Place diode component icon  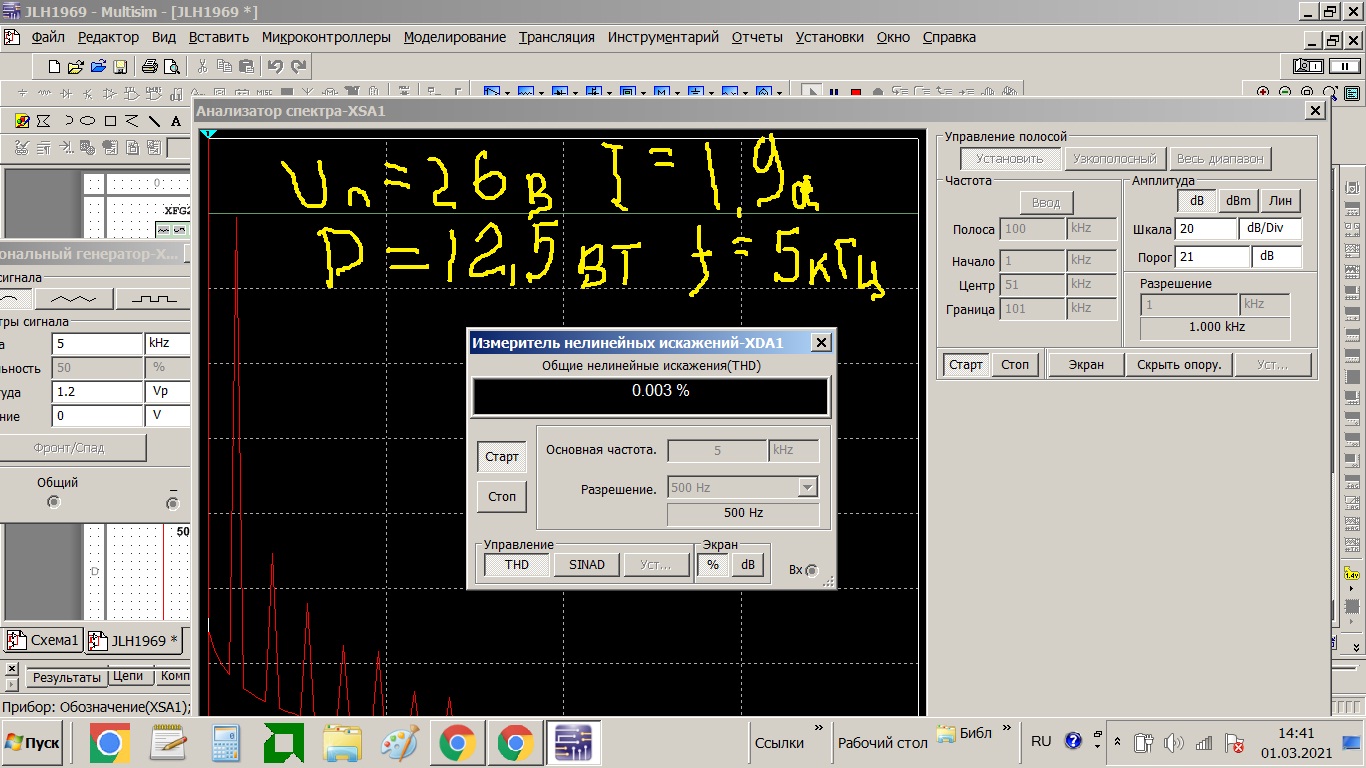[66, 94]
